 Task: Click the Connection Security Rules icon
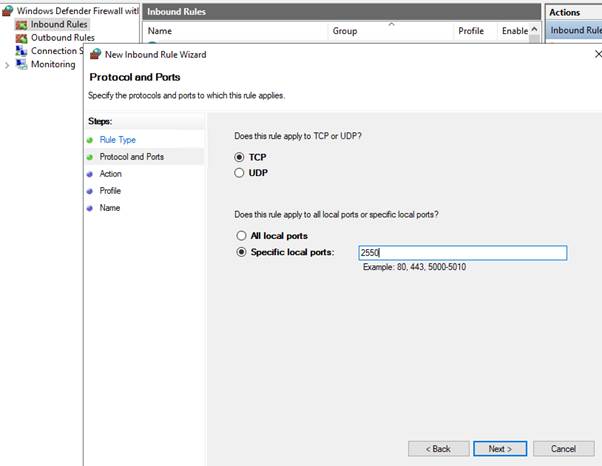point(21,51)
